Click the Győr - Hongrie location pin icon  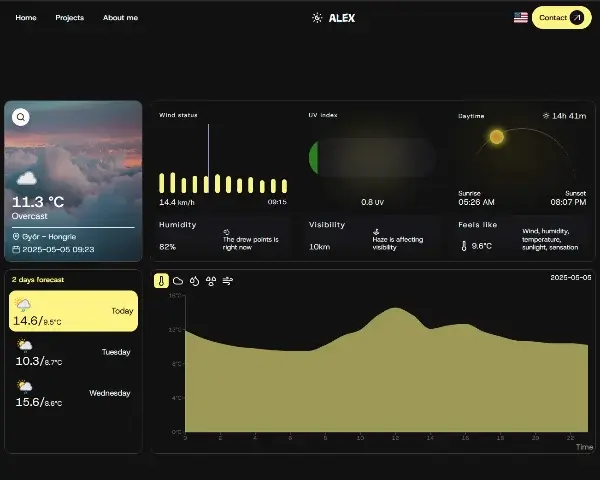coord(16,237)
